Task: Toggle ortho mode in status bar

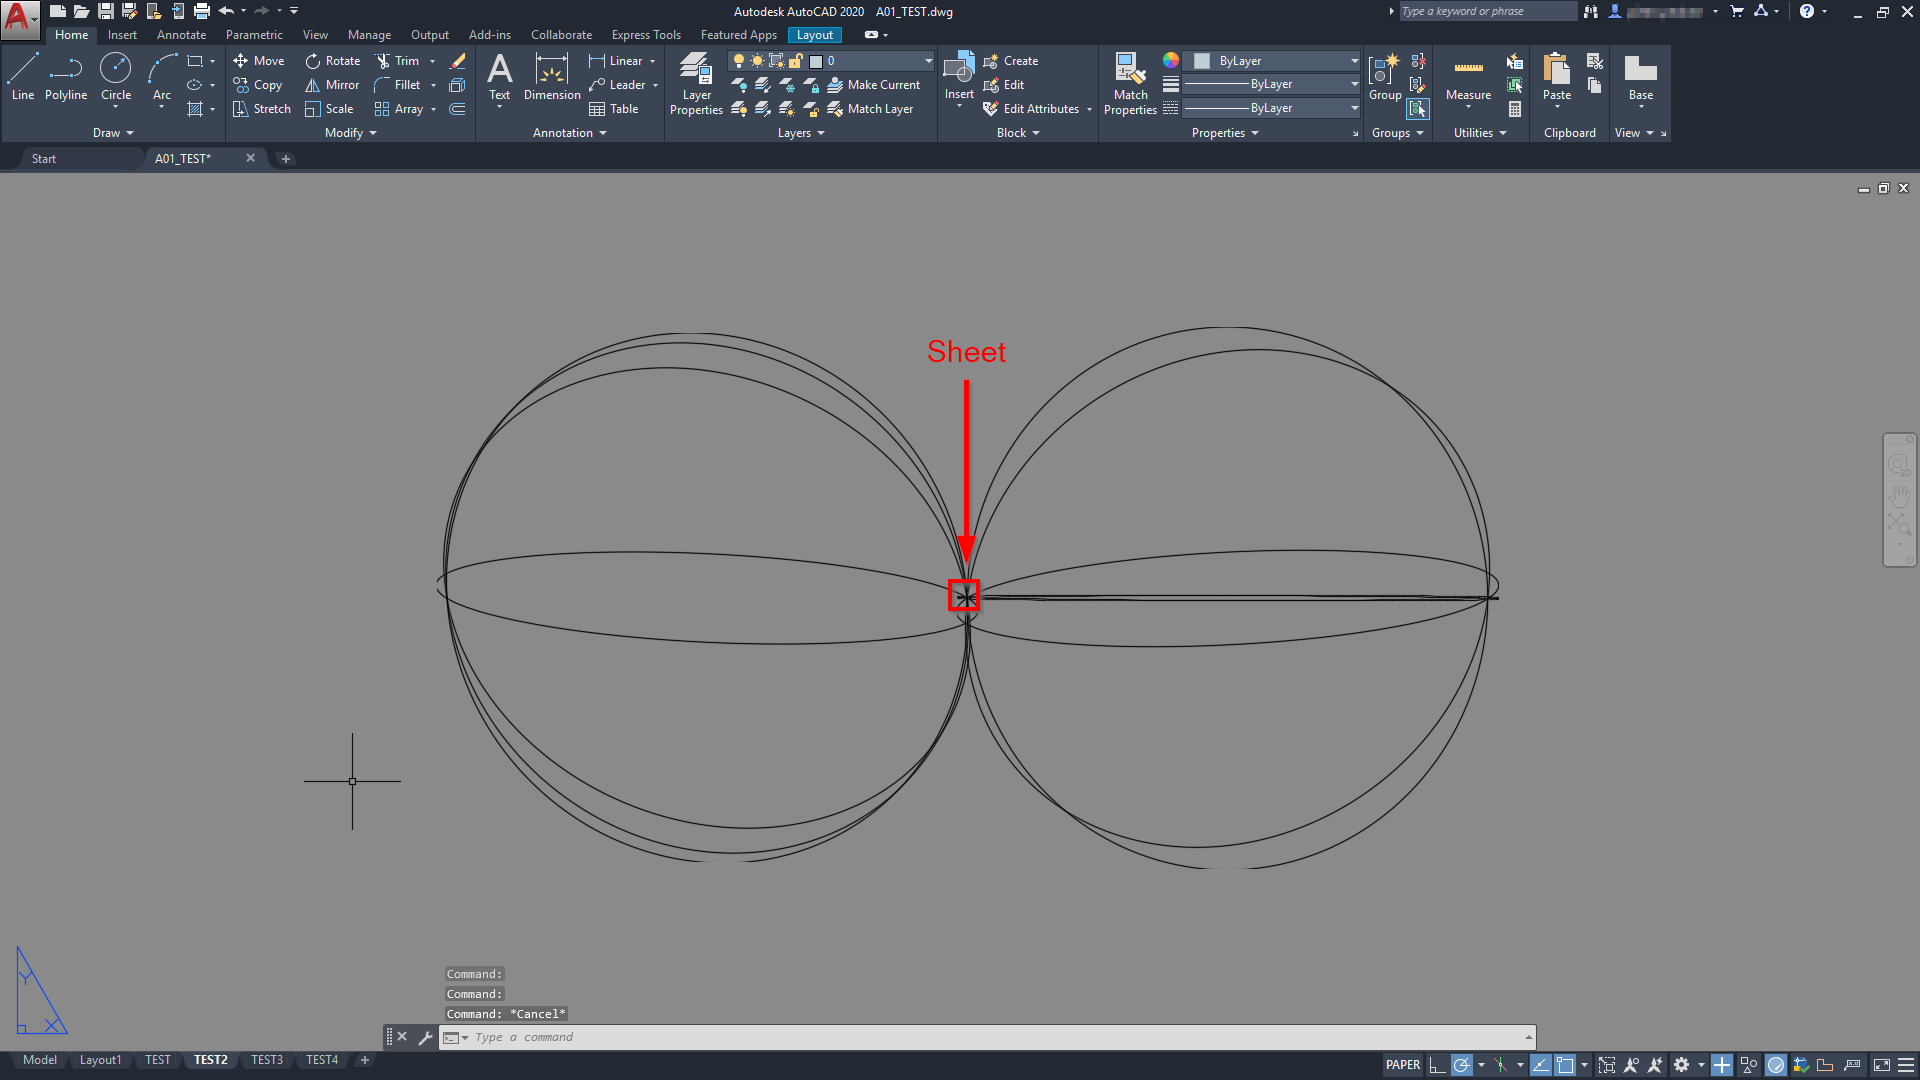Action: 1437,1065
